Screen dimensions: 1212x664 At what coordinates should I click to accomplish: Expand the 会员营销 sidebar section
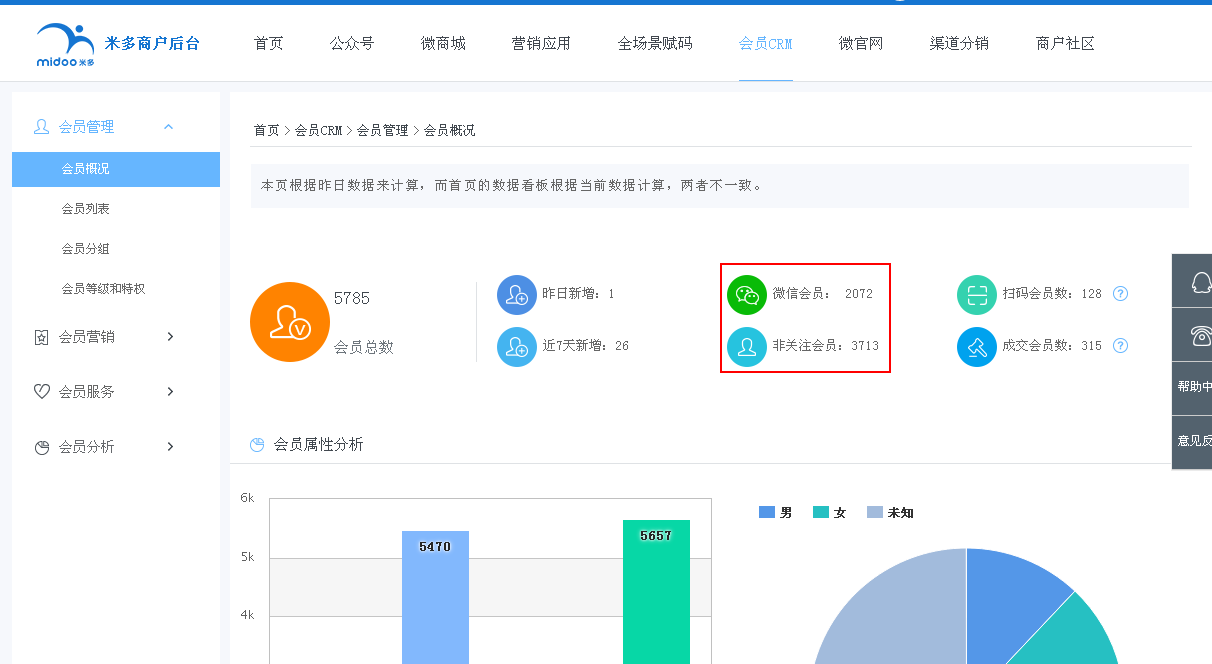point(170,337)
